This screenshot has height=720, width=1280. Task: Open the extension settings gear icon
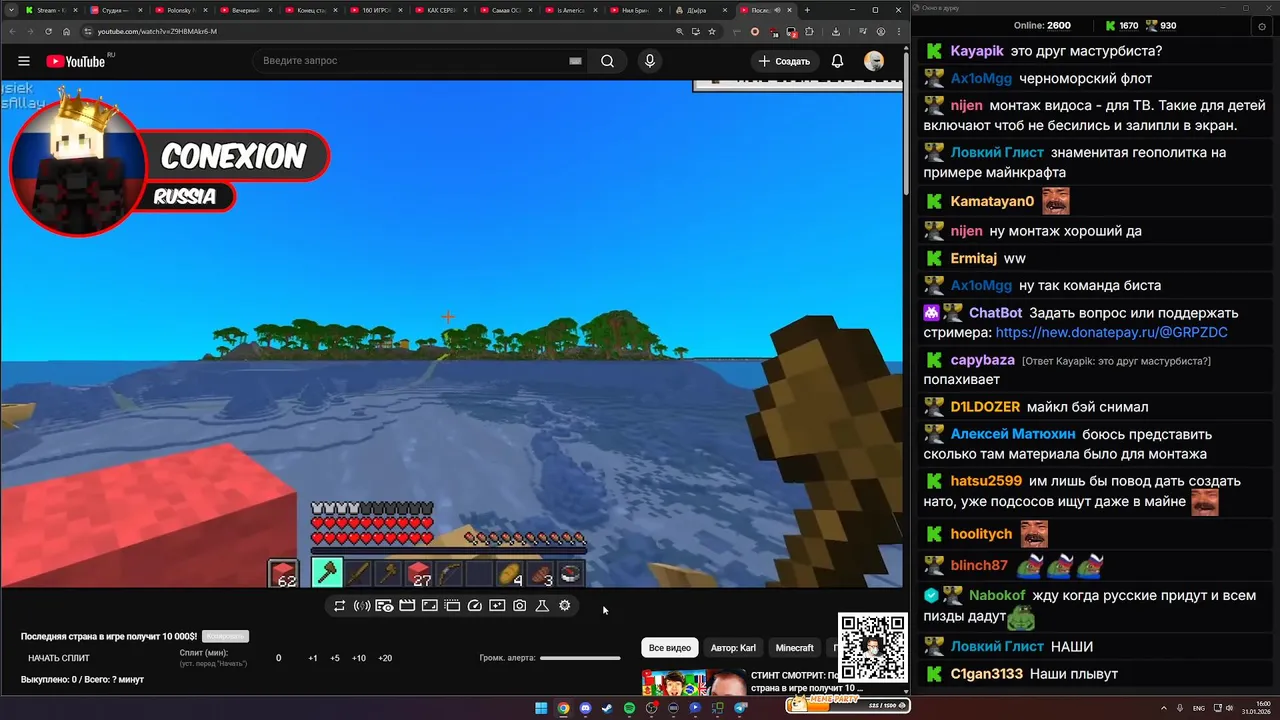[x=565, y=605]
